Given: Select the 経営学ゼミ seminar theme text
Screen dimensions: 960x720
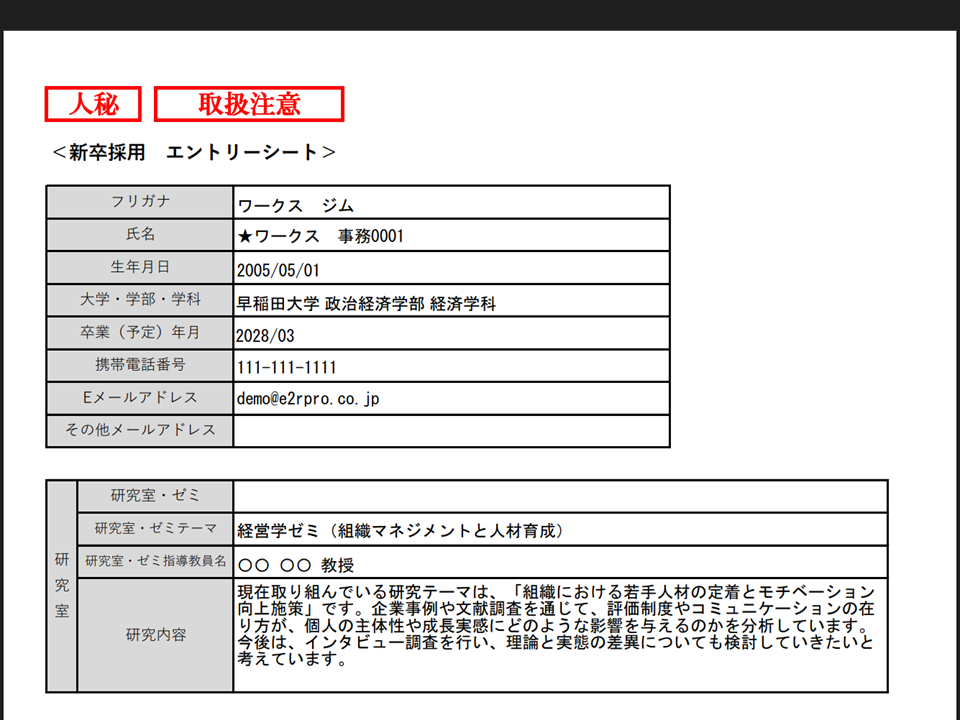Looking at the screenshot, I should pos(402,530).
